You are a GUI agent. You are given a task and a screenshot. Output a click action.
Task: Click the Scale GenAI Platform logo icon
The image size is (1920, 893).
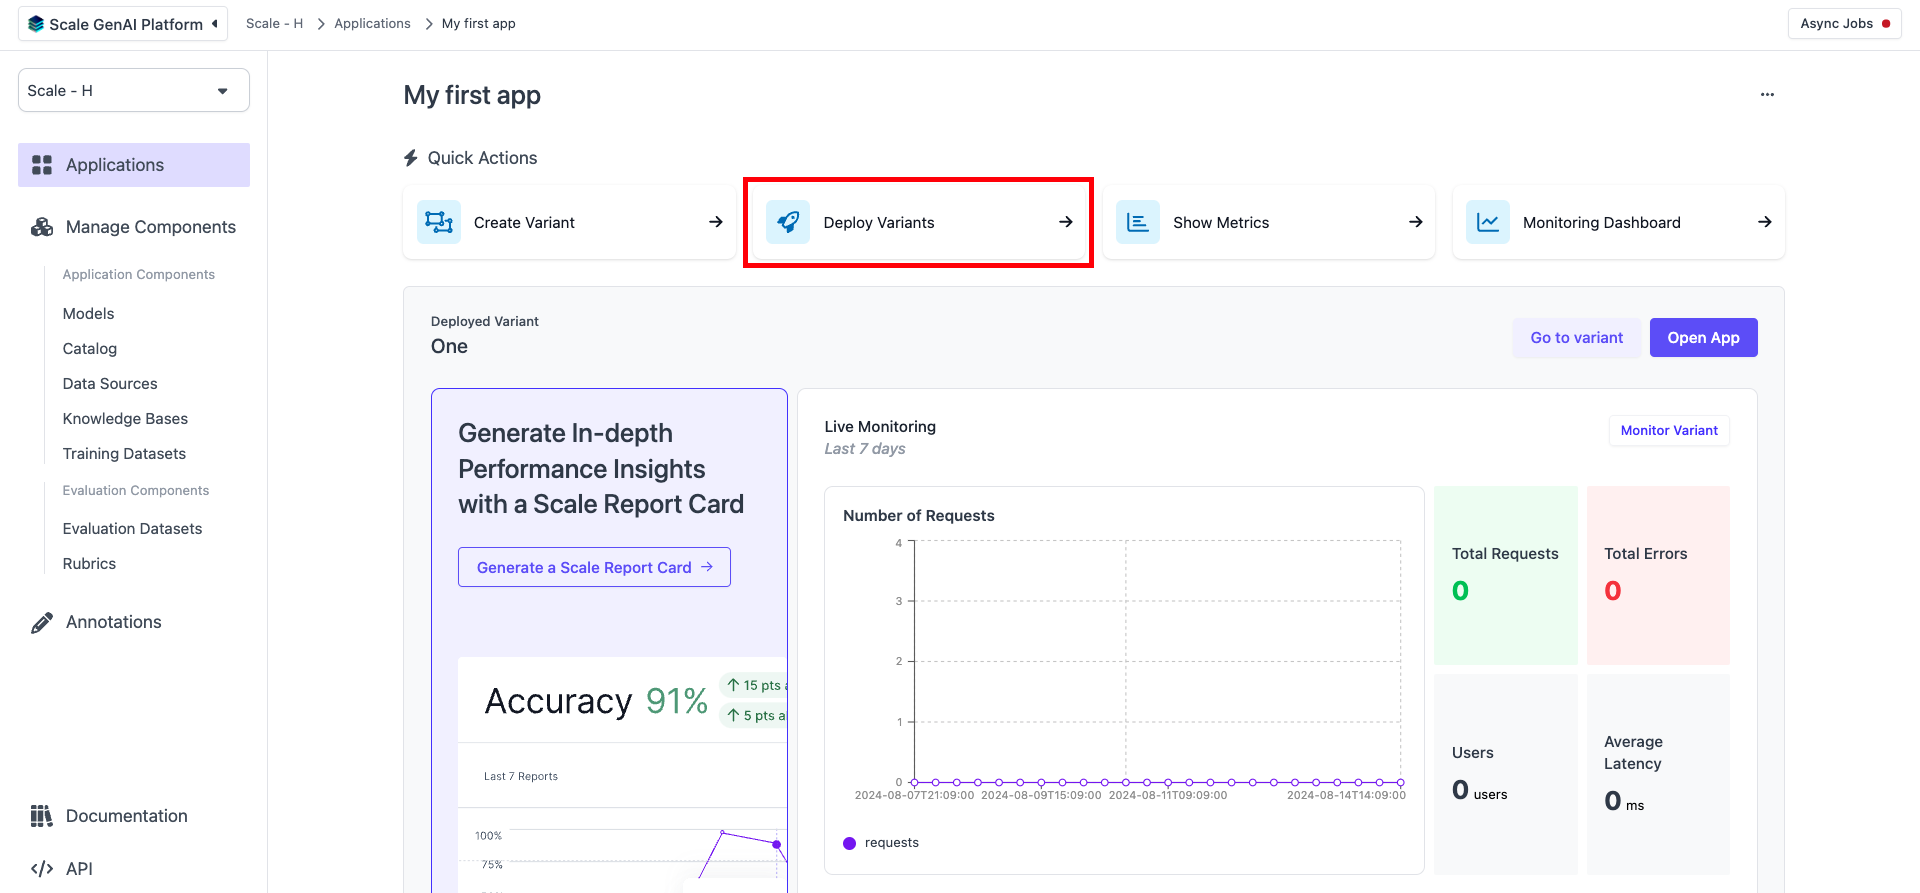click(x=36, y=24)
